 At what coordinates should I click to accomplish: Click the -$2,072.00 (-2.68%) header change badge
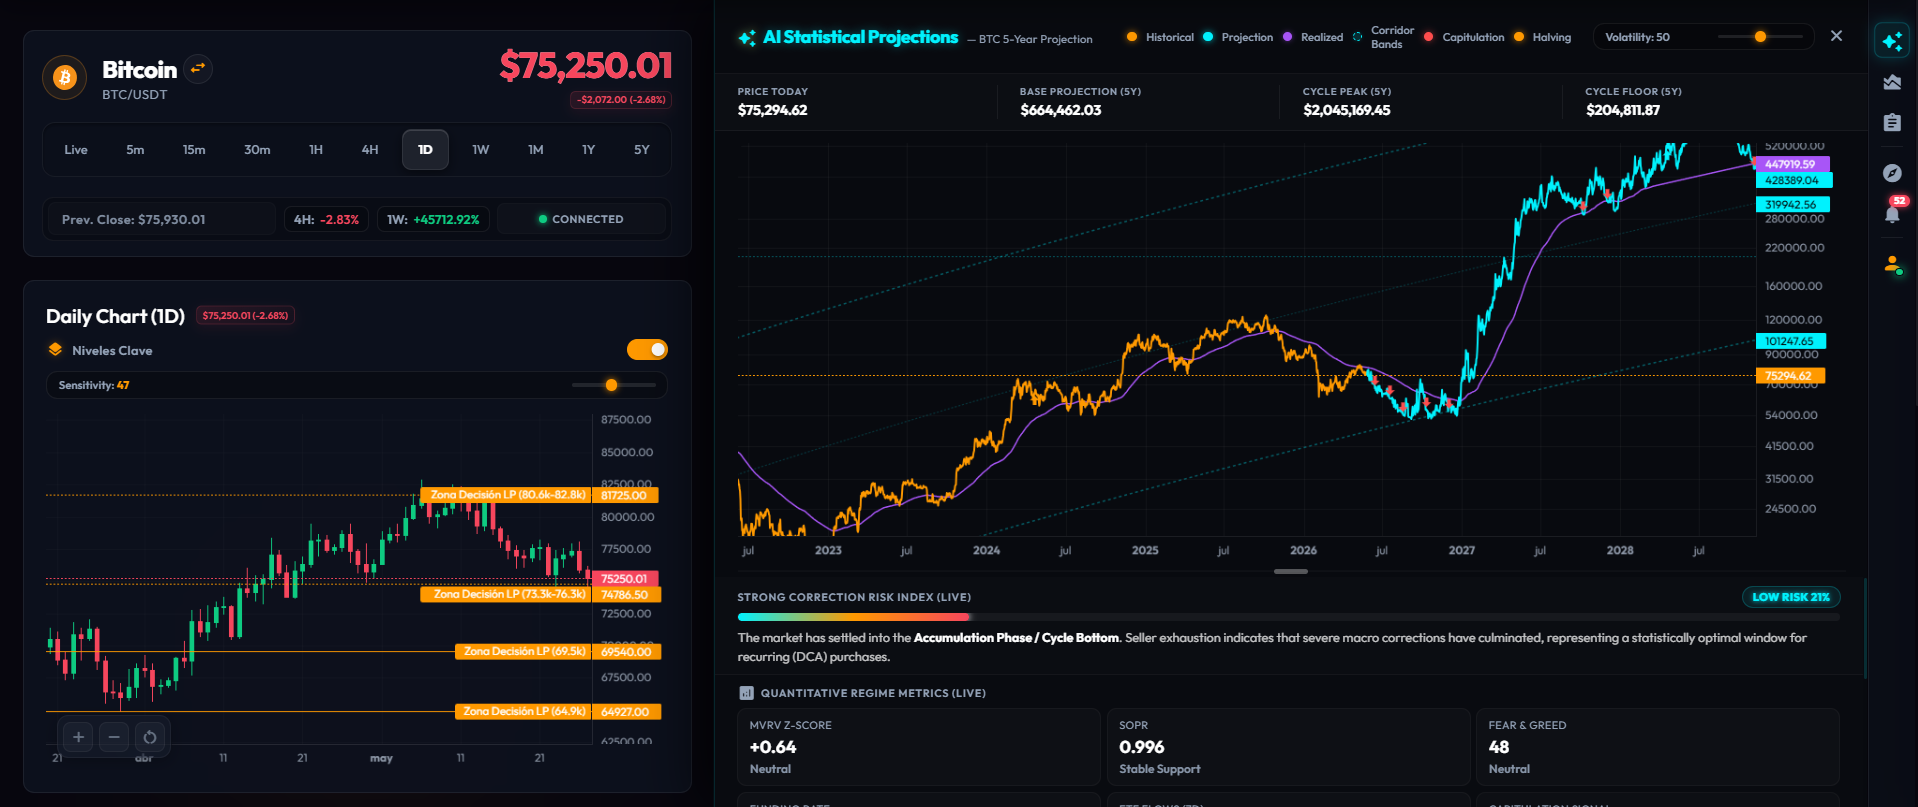click(x=621, y=99)
